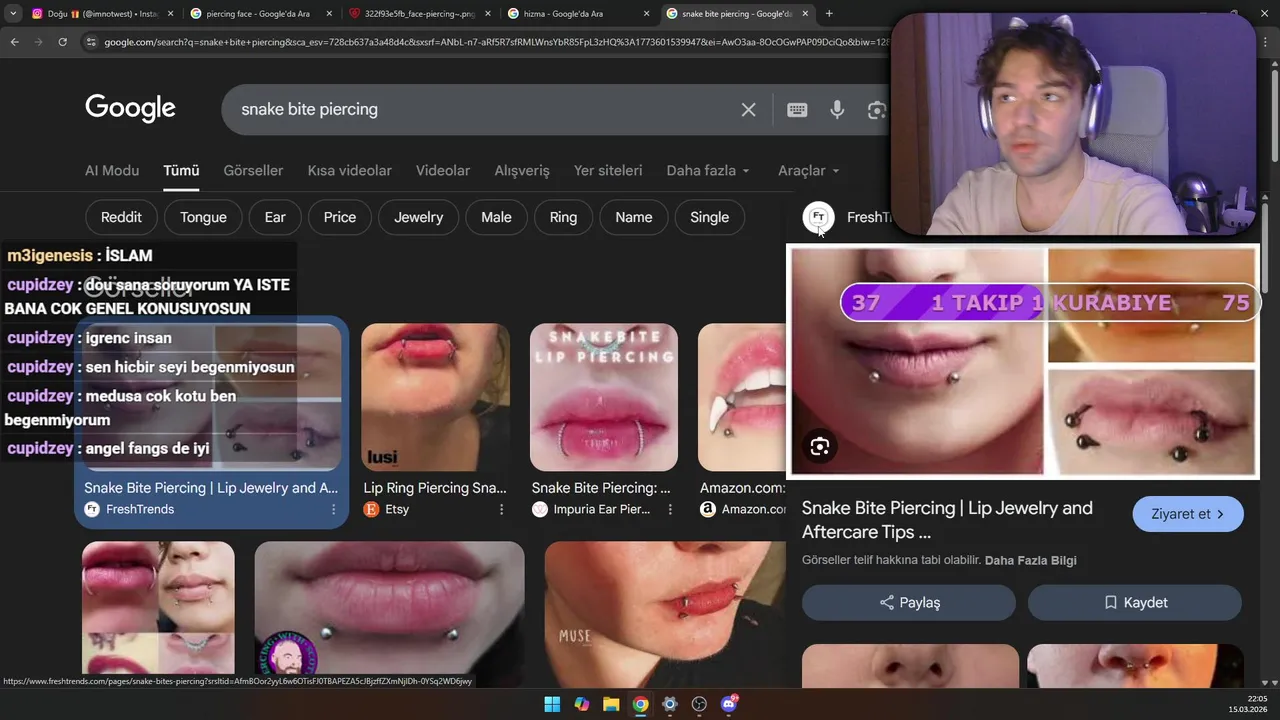1280x720 pixels.
Task: Click the FreshTrends logo in preview panel
Action: coord(818,217)
